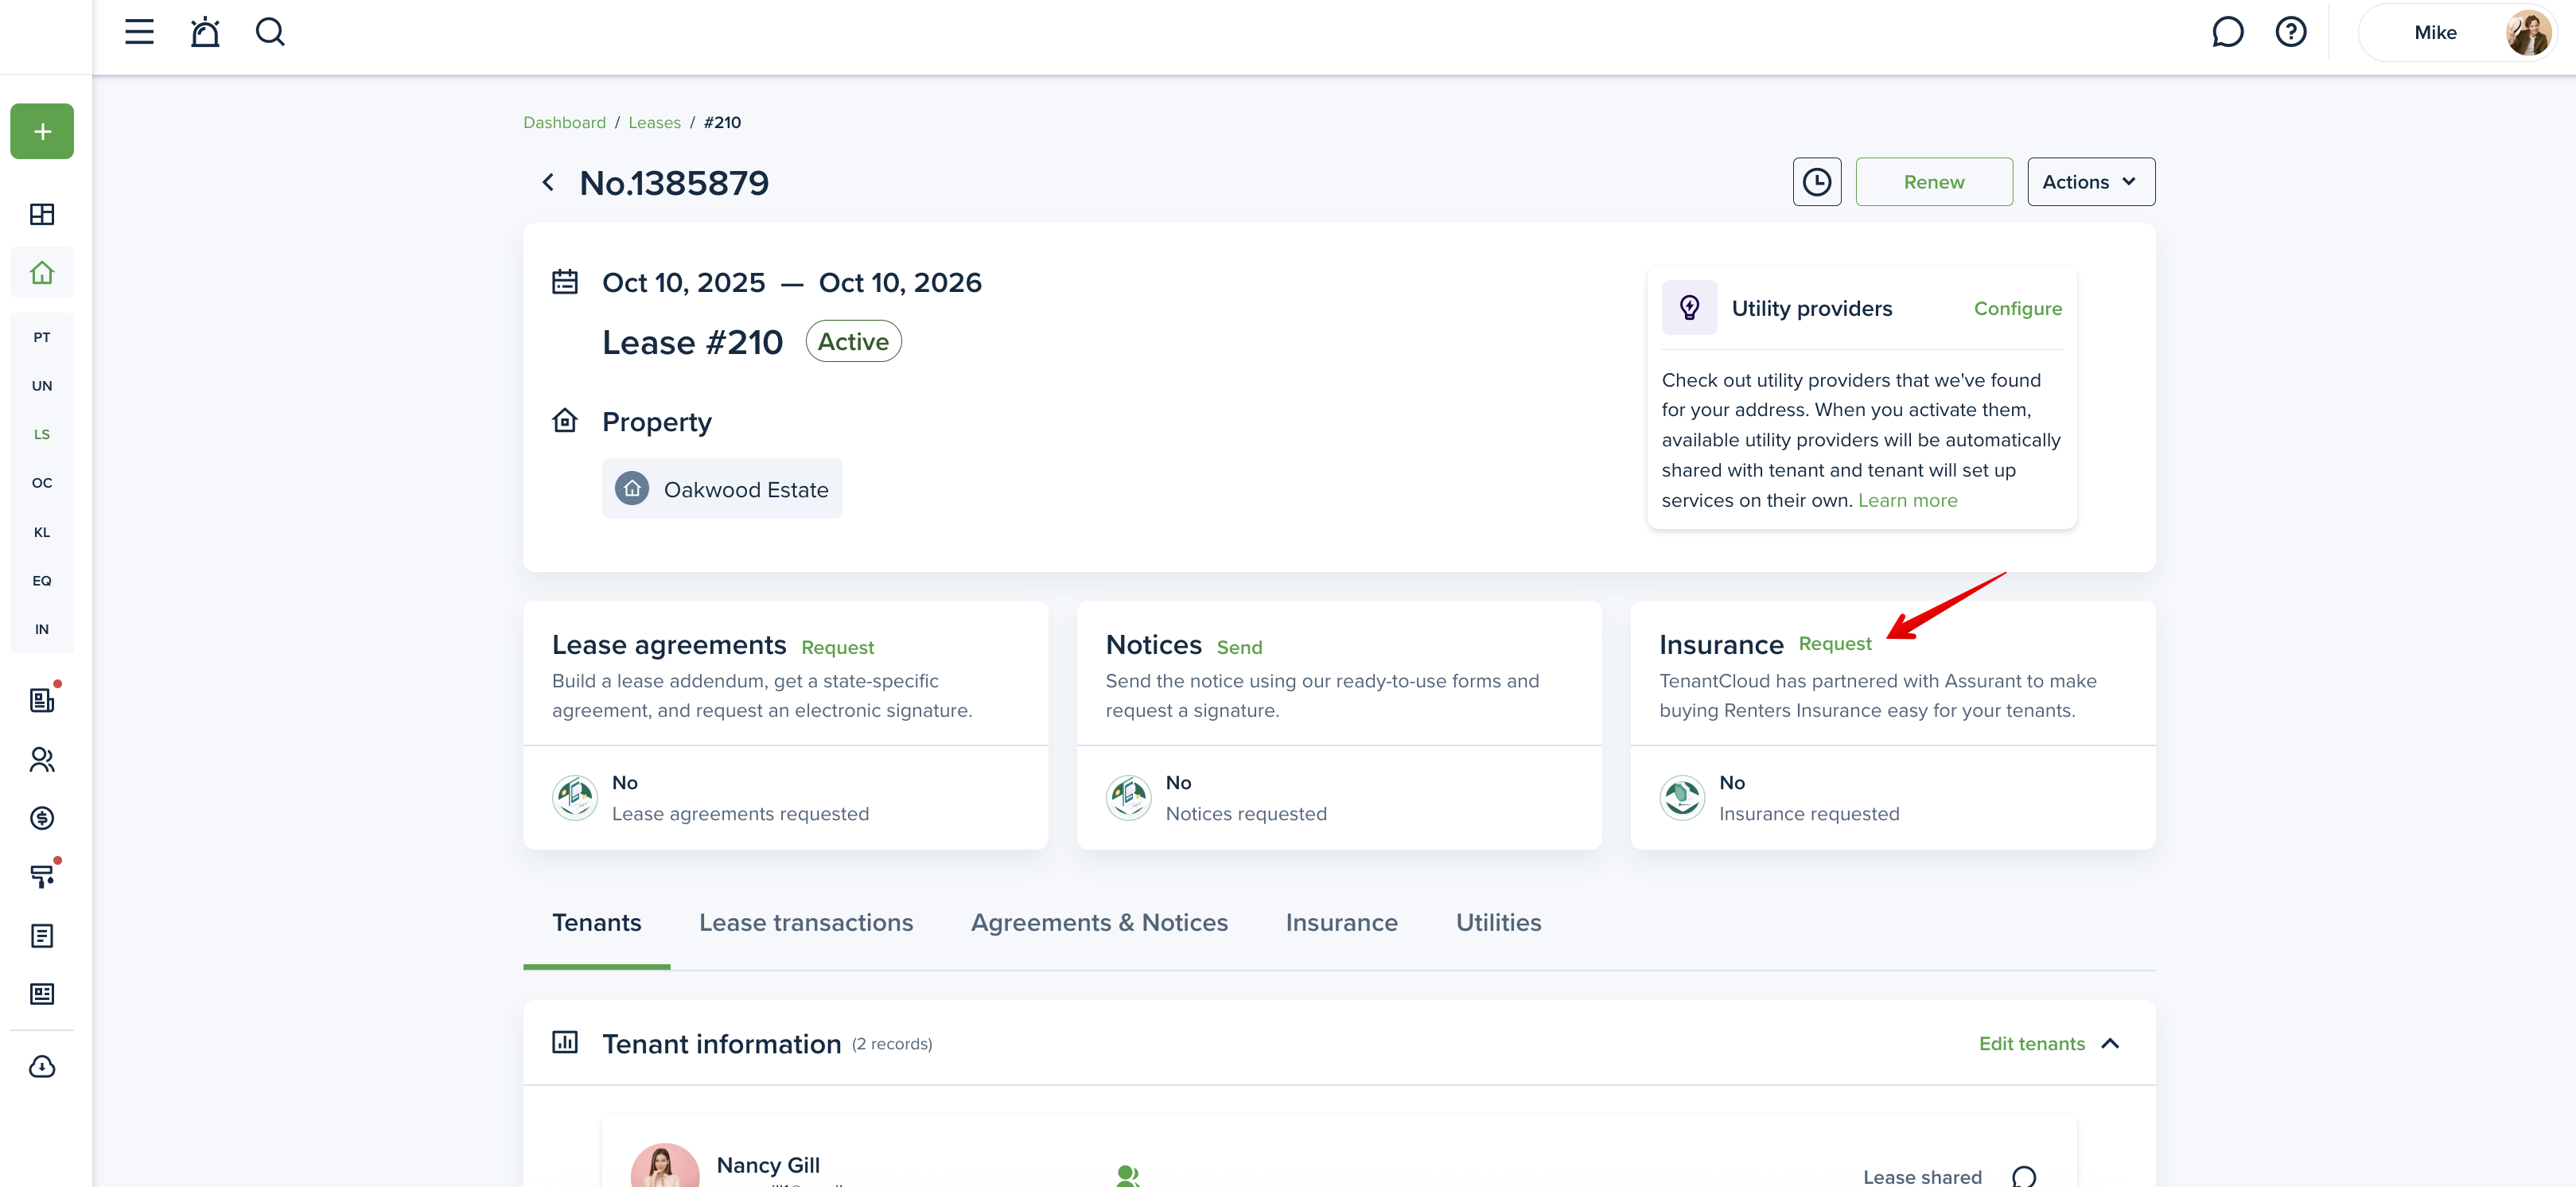
Task: Collapse the Tenant information section
Action: [x=2110, y=1043]
